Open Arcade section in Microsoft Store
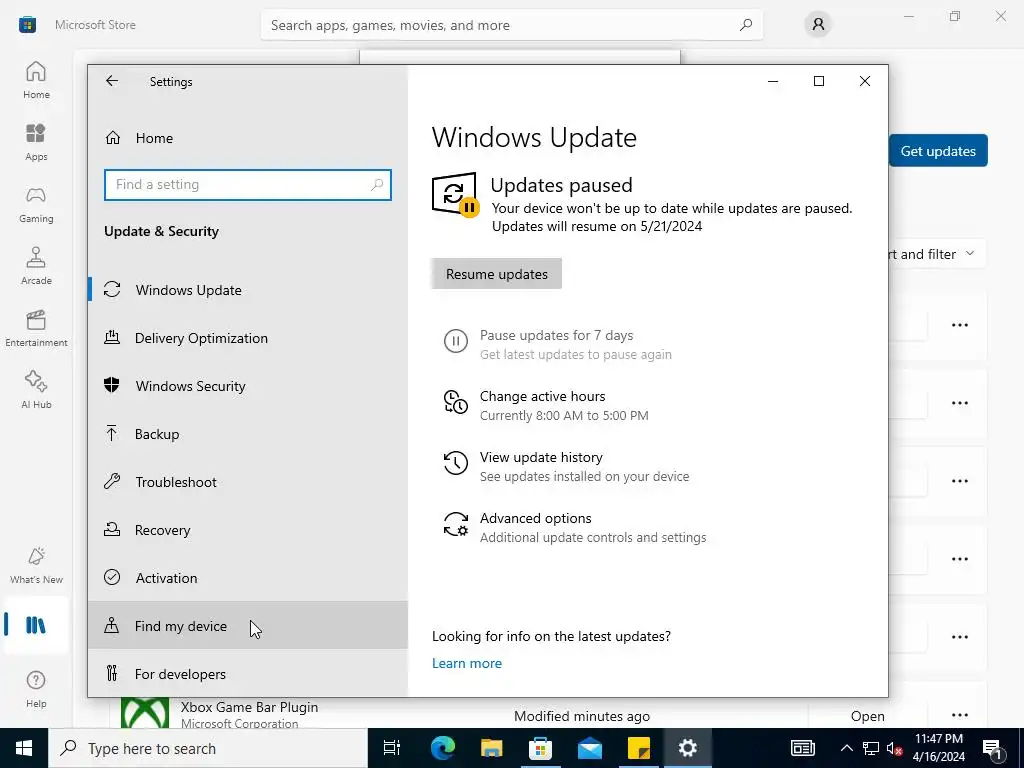Viewport: 1024px width, 768px height. [x=36, y=266]
